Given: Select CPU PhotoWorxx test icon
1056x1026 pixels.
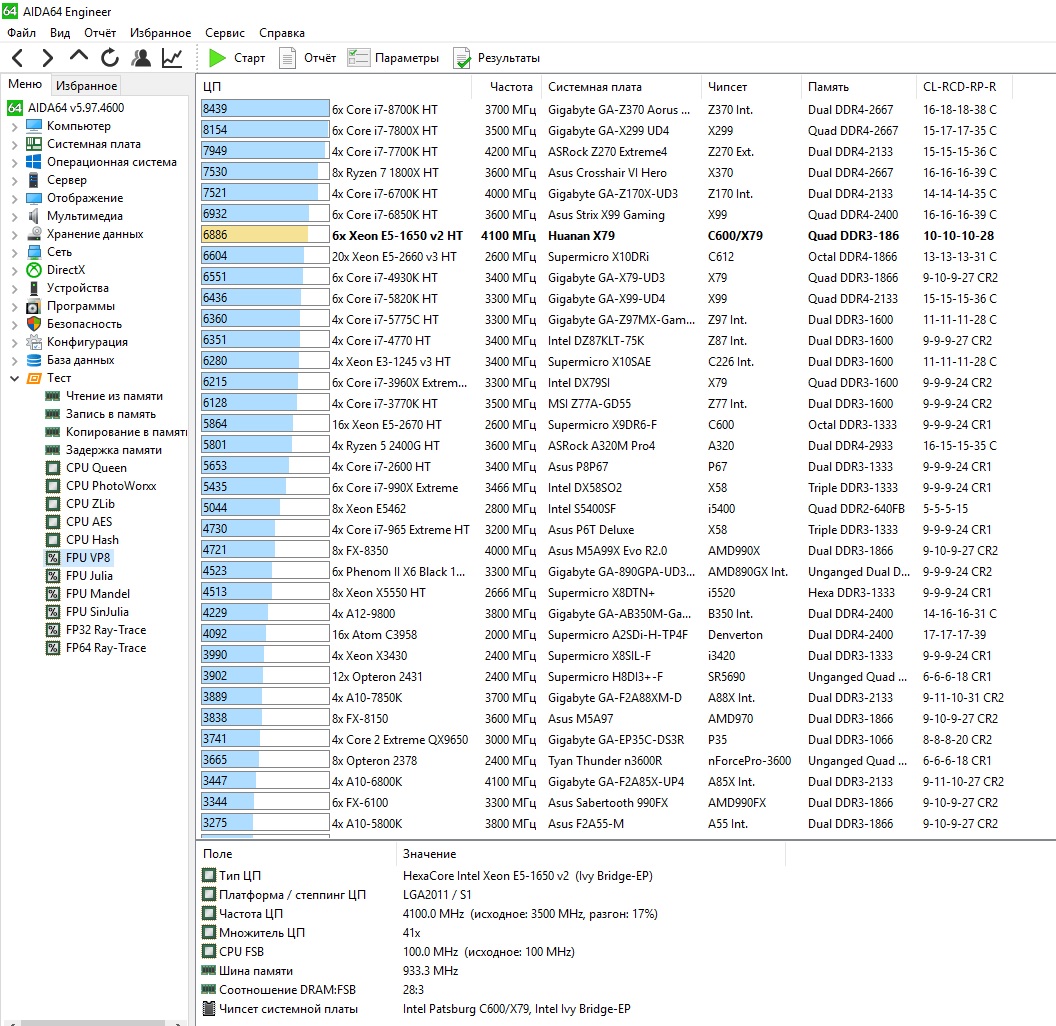Looking at the screenshot, I should pos(53,486).
